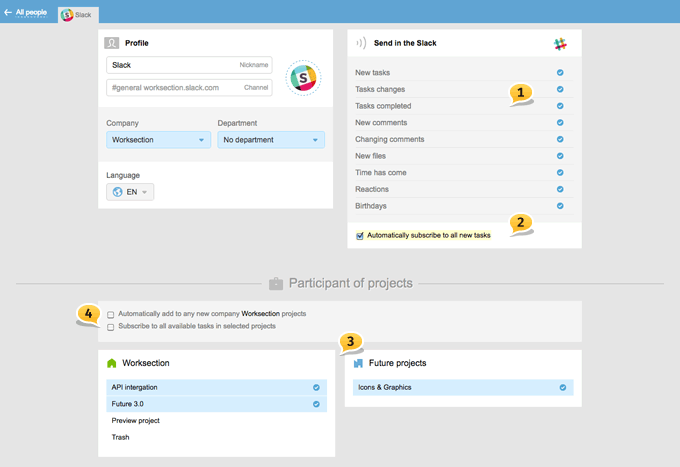Open the No department dropdown
This screenshot has height=467, width=680.
tap(271, 140)
